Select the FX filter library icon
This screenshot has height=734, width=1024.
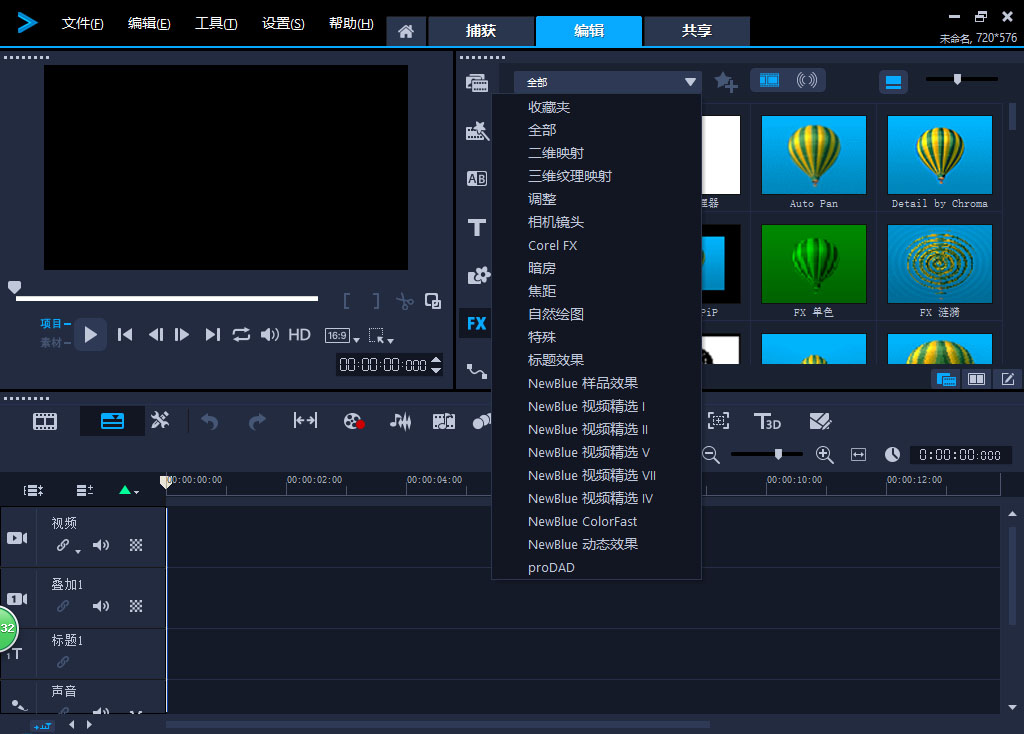pos(476,323)
